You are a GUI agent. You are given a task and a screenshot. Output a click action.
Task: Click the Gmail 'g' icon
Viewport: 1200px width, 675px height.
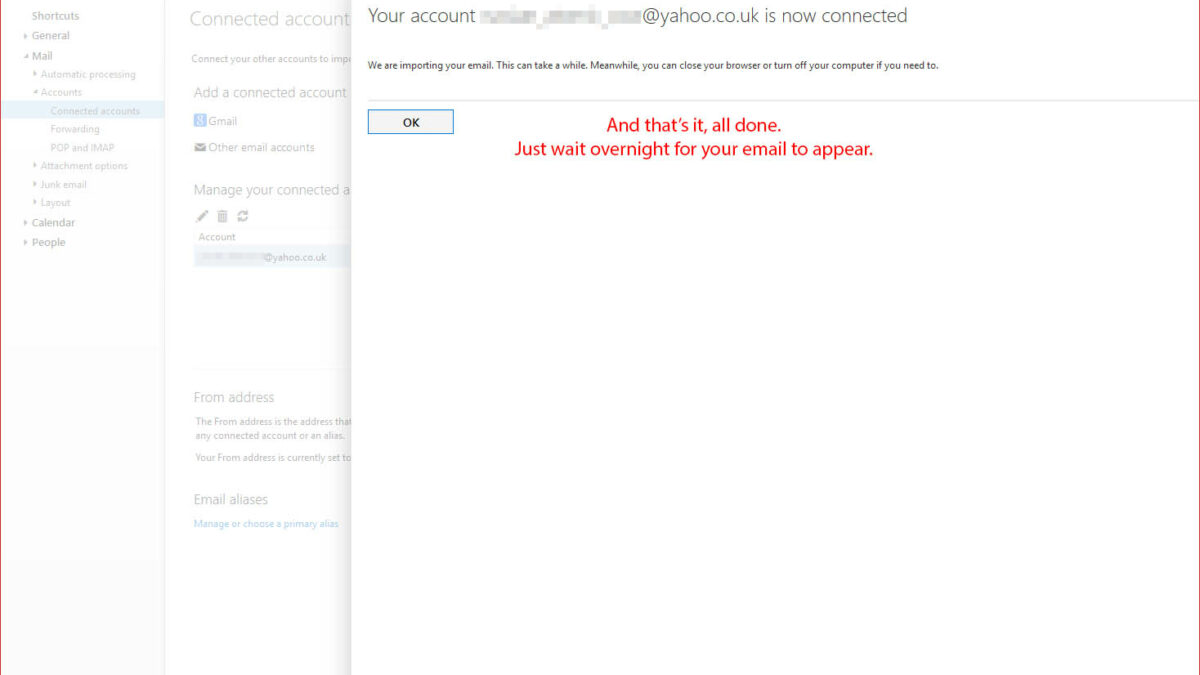point(200,121)
